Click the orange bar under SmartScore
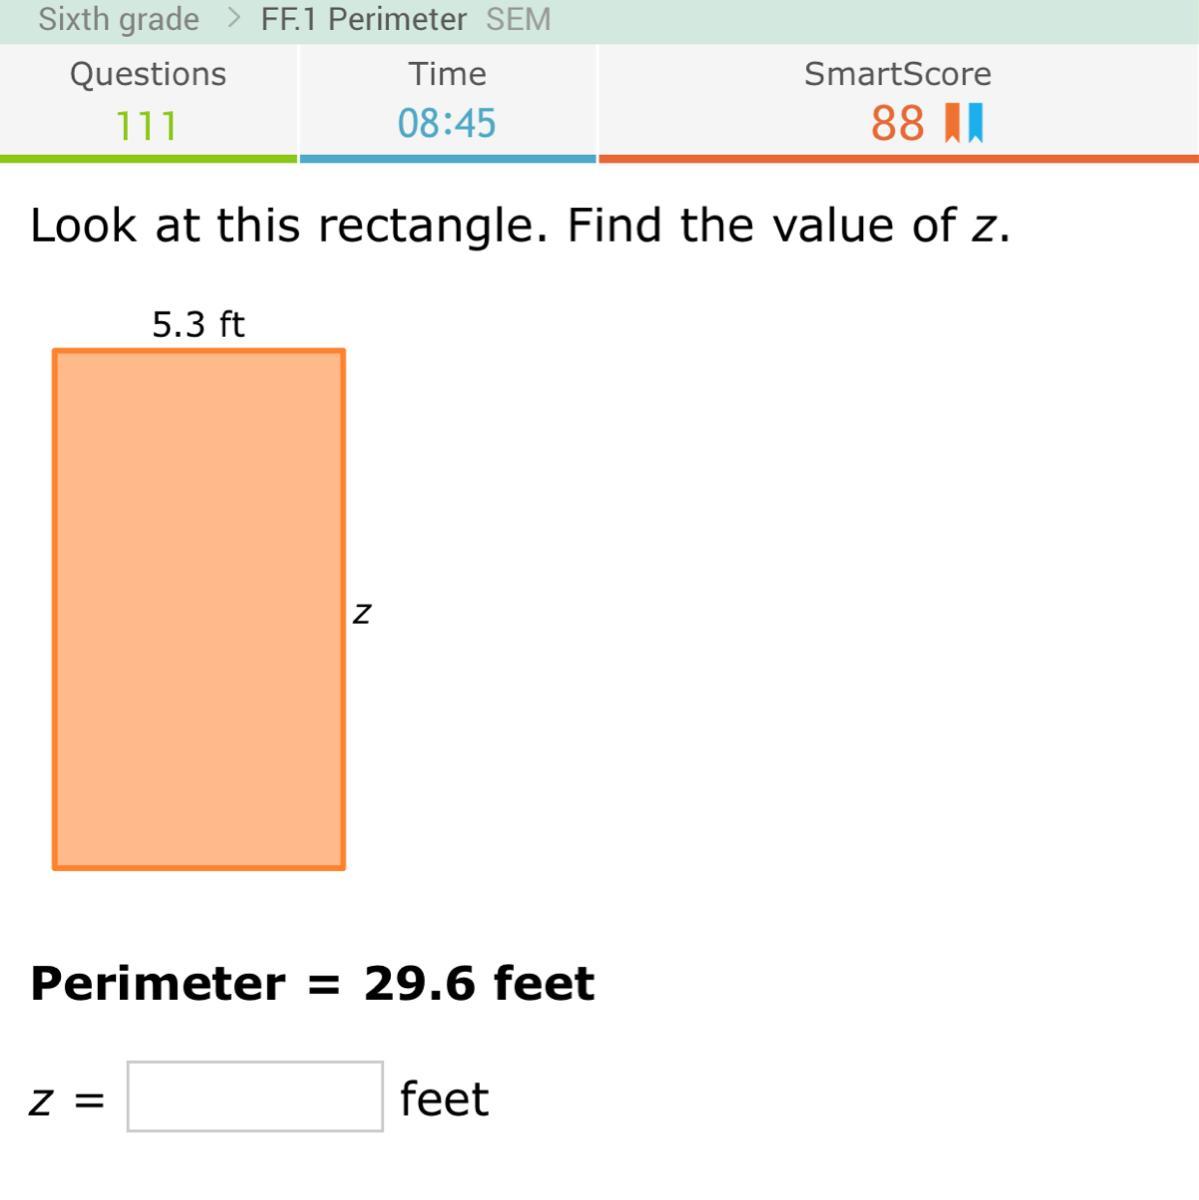1199x1200 pixels. [898, 158]
